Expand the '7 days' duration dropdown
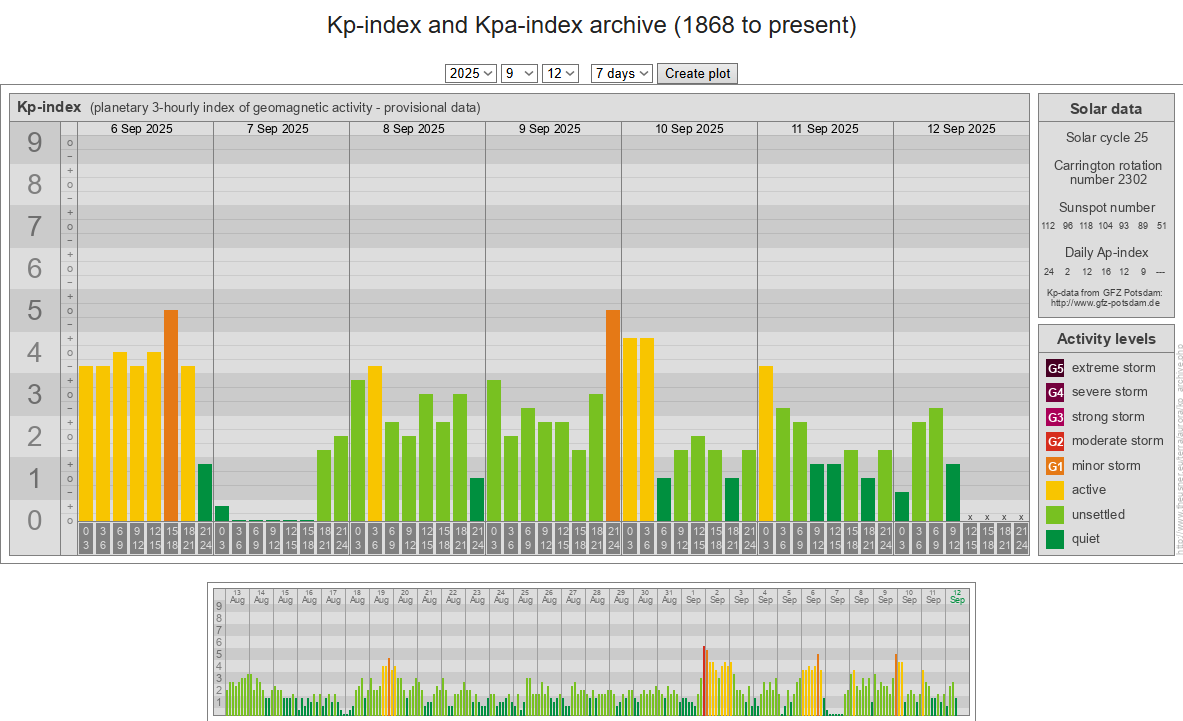 coord(621,73)
